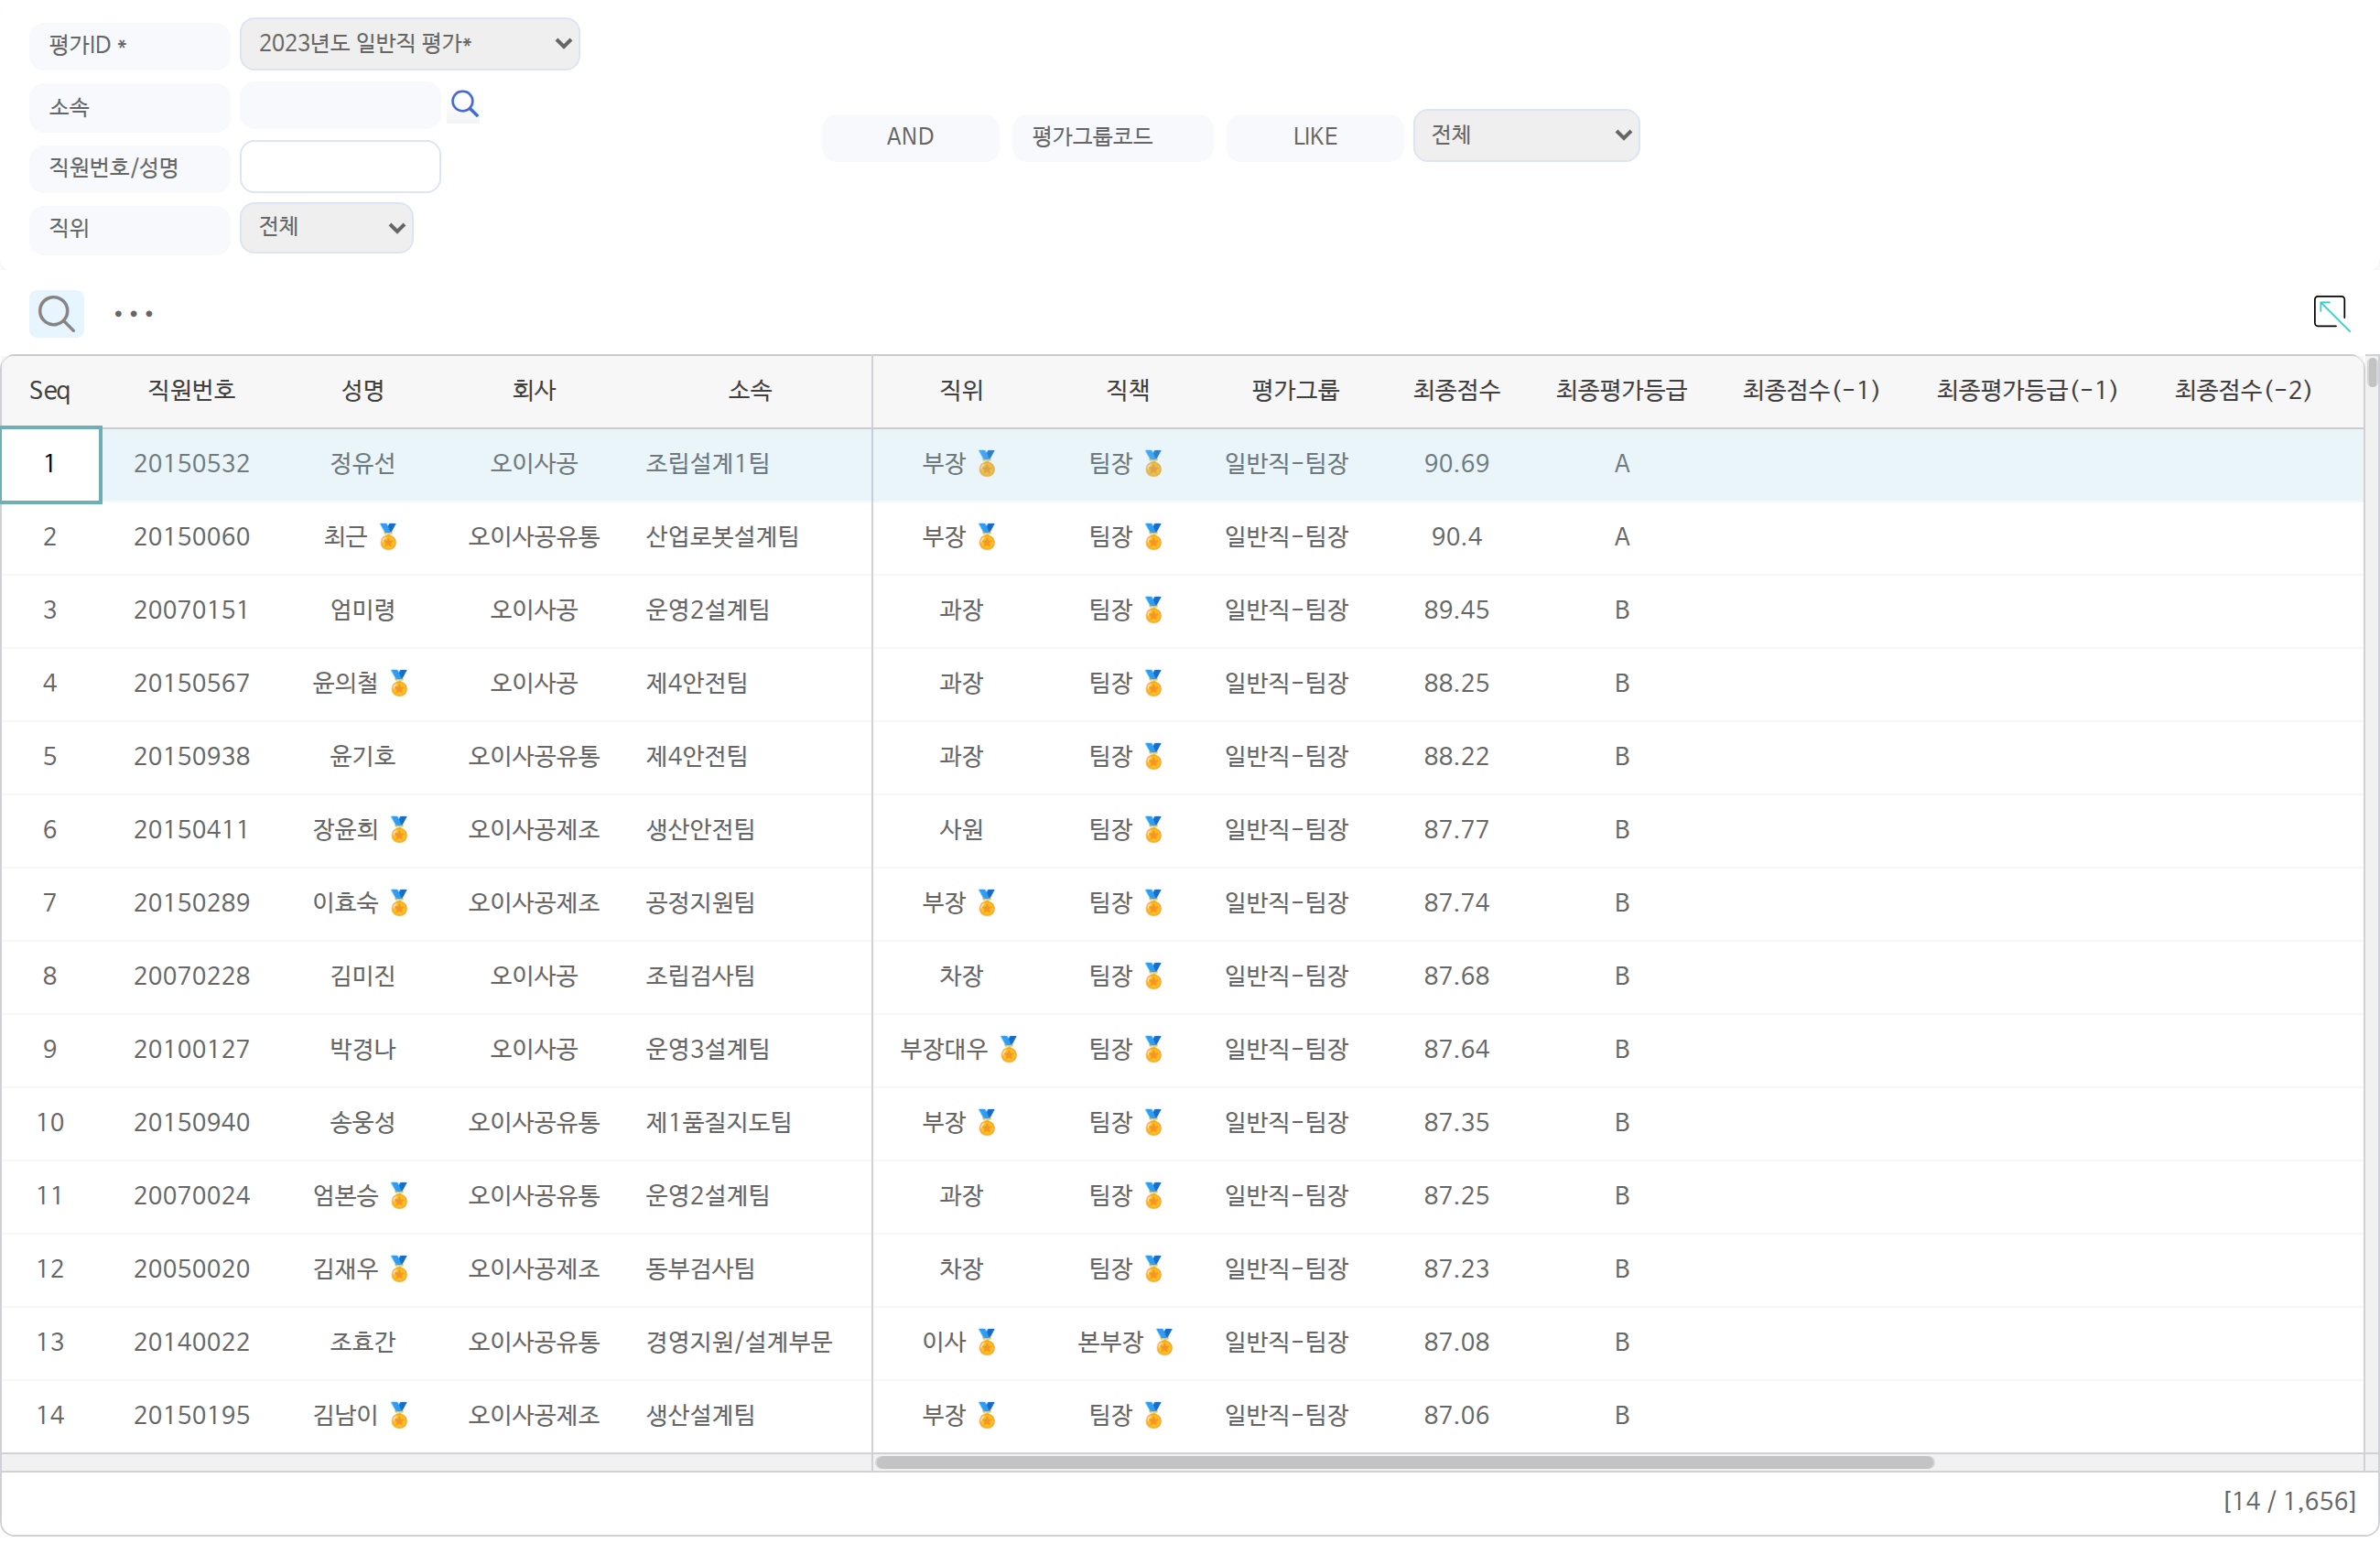Click the expand grid arrow icon
The image size is (2380, 1554).
[x=2331, y=313]
